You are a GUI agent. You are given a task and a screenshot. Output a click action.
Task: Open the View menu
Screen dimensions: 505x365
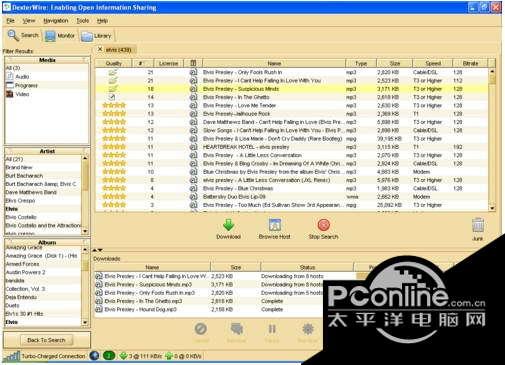(x=29, y=21)
